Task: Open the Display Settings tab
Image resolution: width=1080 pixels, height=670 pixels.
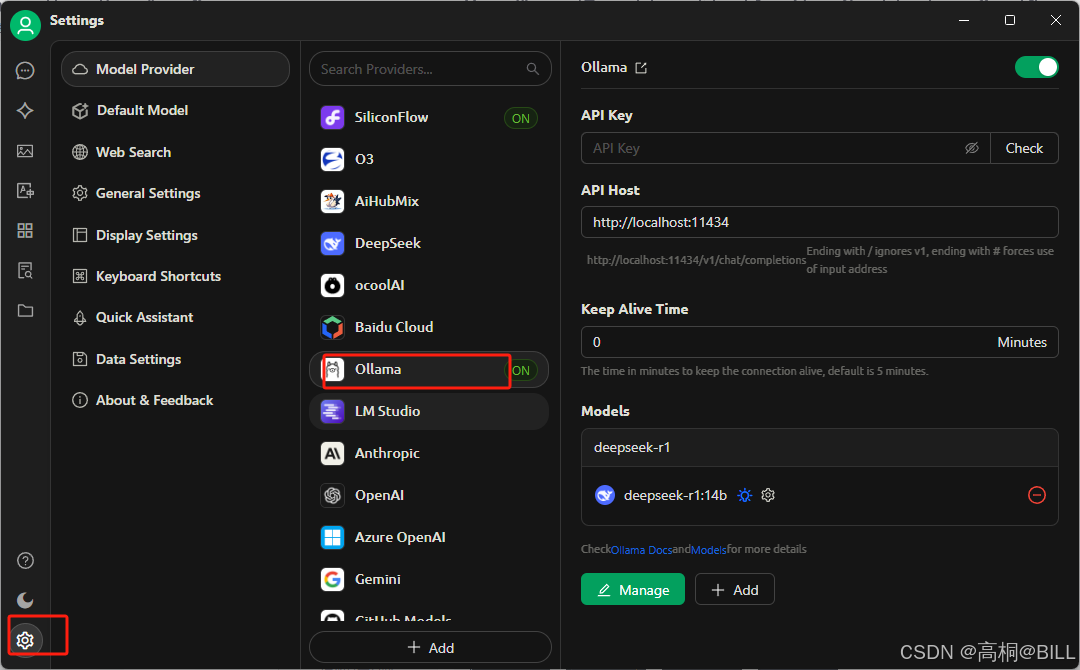Action: coord(176,235)
